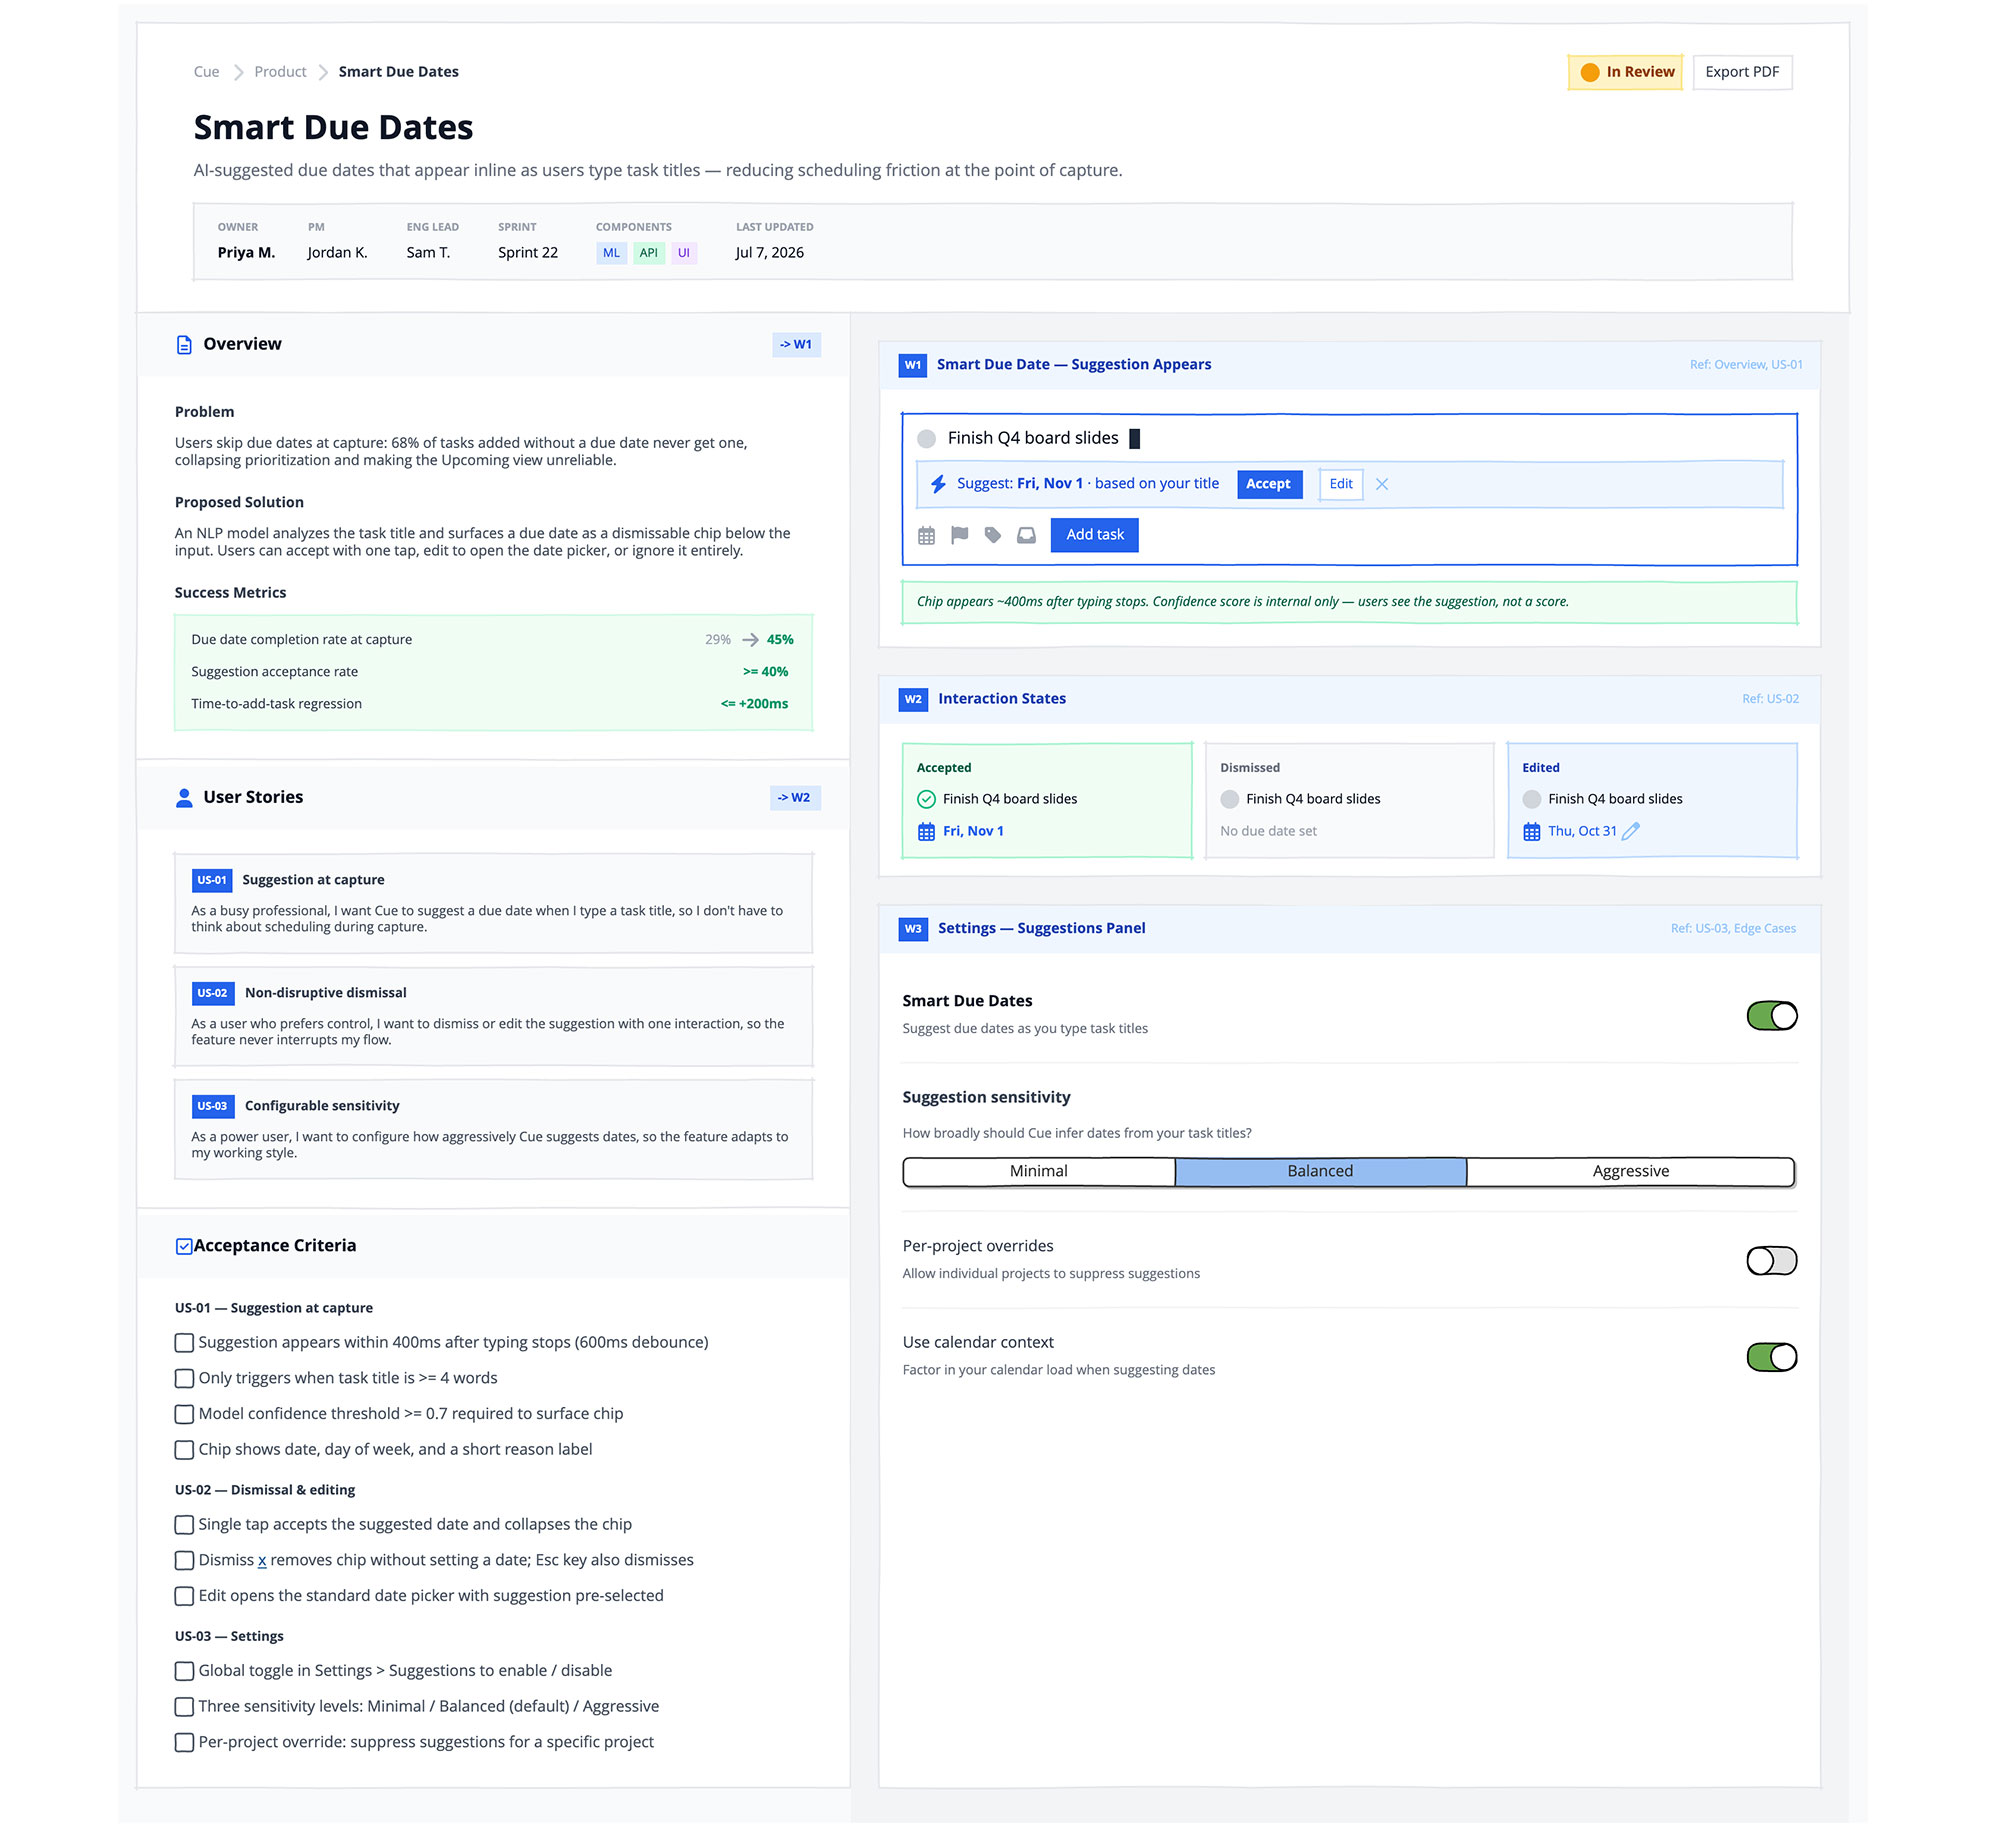Screen dimensions: 2000x1827
Task: Toggle off the Smart Due Dates switch
Action: pos(1772,1016)
